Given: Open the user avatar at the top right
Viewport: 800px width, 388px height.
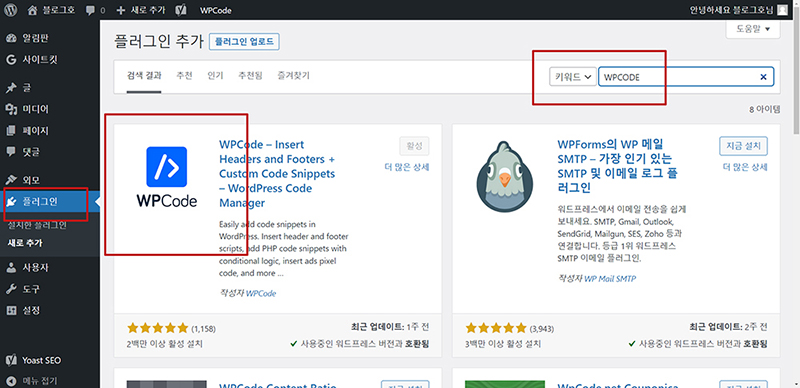Looking at the screenshot, I should [x=783, y=10].
